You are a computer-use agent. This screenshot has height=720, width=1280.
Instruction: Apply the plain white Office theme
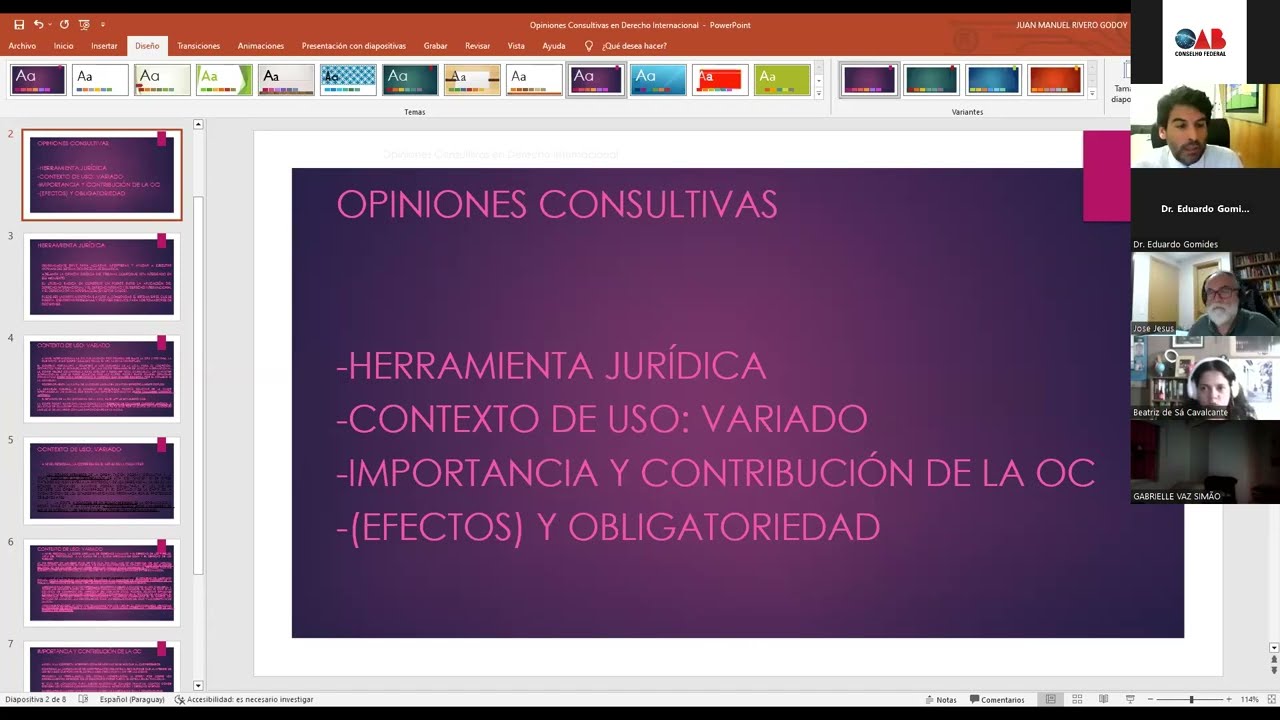[100, 80]
